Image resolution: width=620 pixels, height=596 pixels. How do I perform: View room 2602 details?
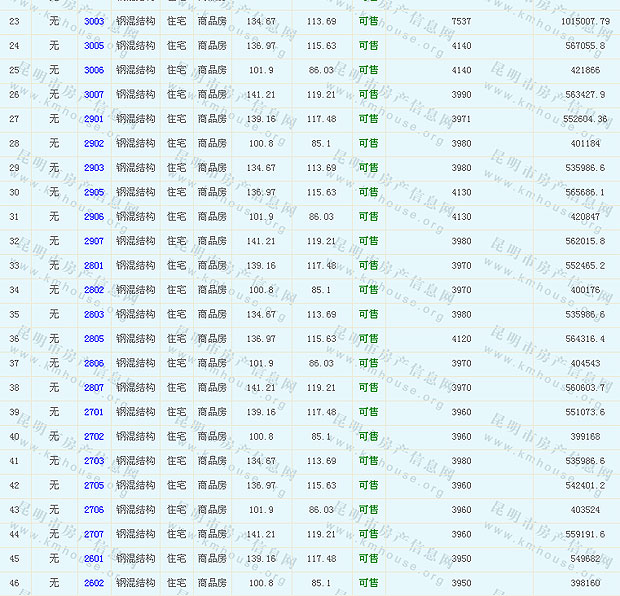pyautogui.click(x=94, y=583)
